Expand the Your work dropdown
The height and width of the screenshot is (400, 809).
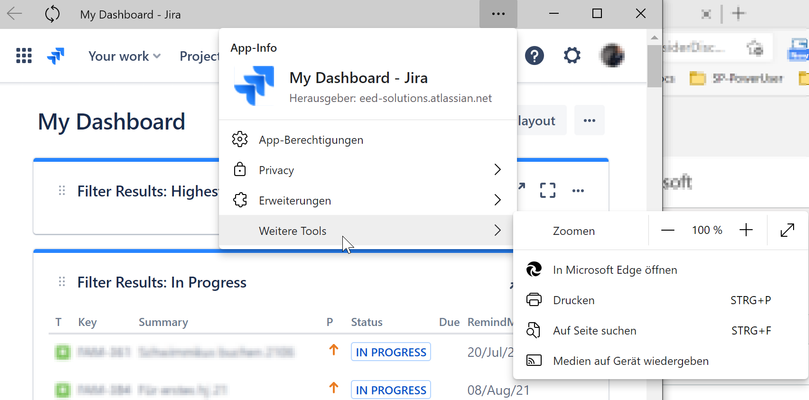(x=124, y=56)
